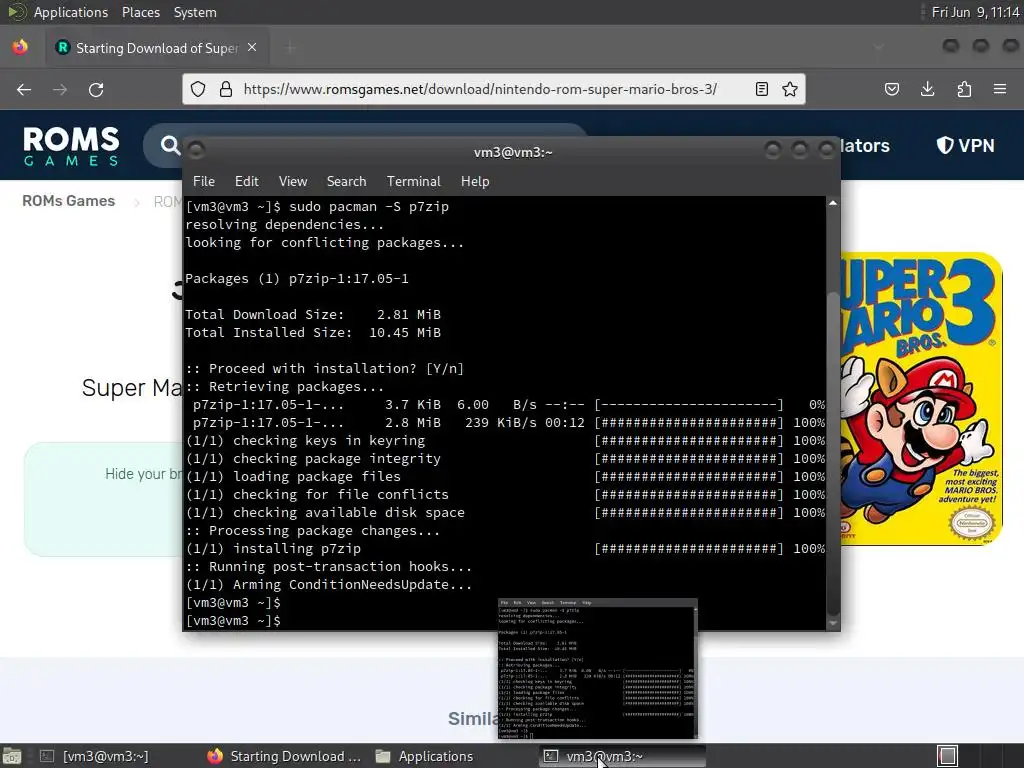1024x768 pixels.
Task: Click ROMs Games site logo
Action: 71,146
